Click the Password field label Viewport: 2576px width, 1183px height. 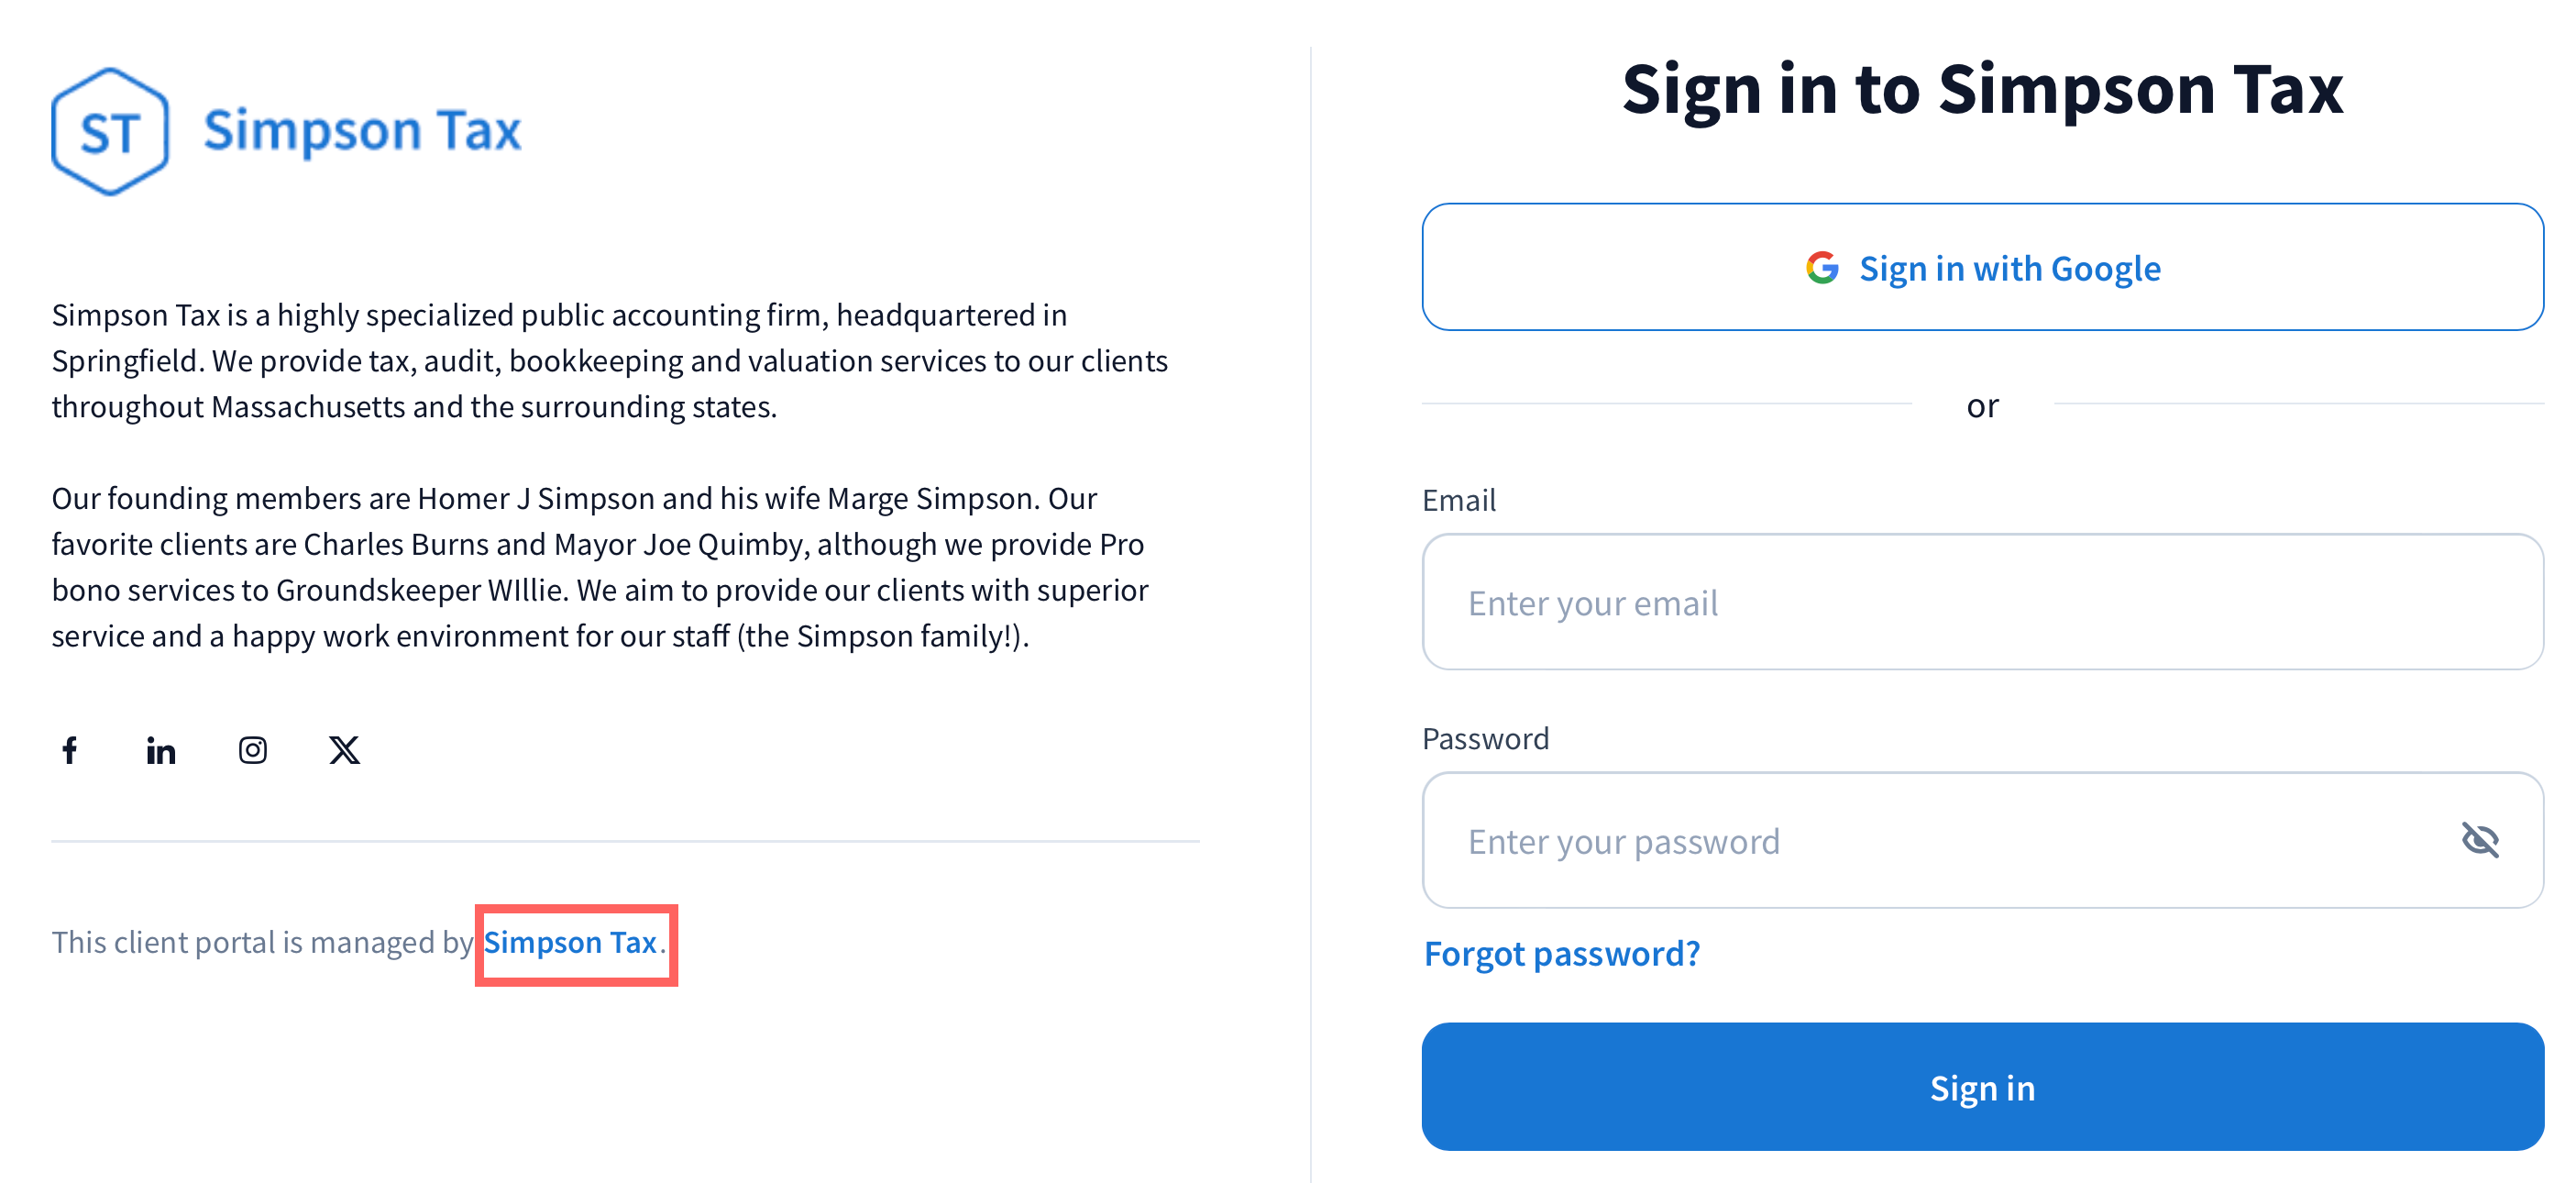[1485, 738]
